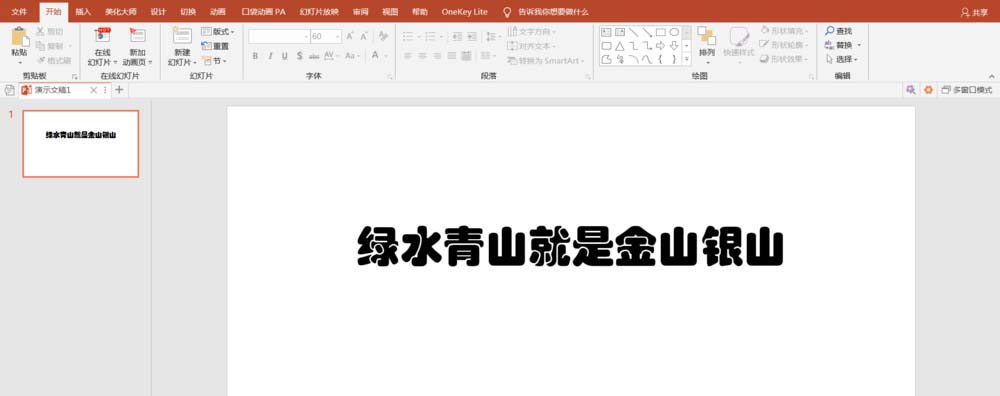Click the 新建幻灯片 new slide icon
Viewport: 1000px width, 396px height.
click(x=182, y=36)
